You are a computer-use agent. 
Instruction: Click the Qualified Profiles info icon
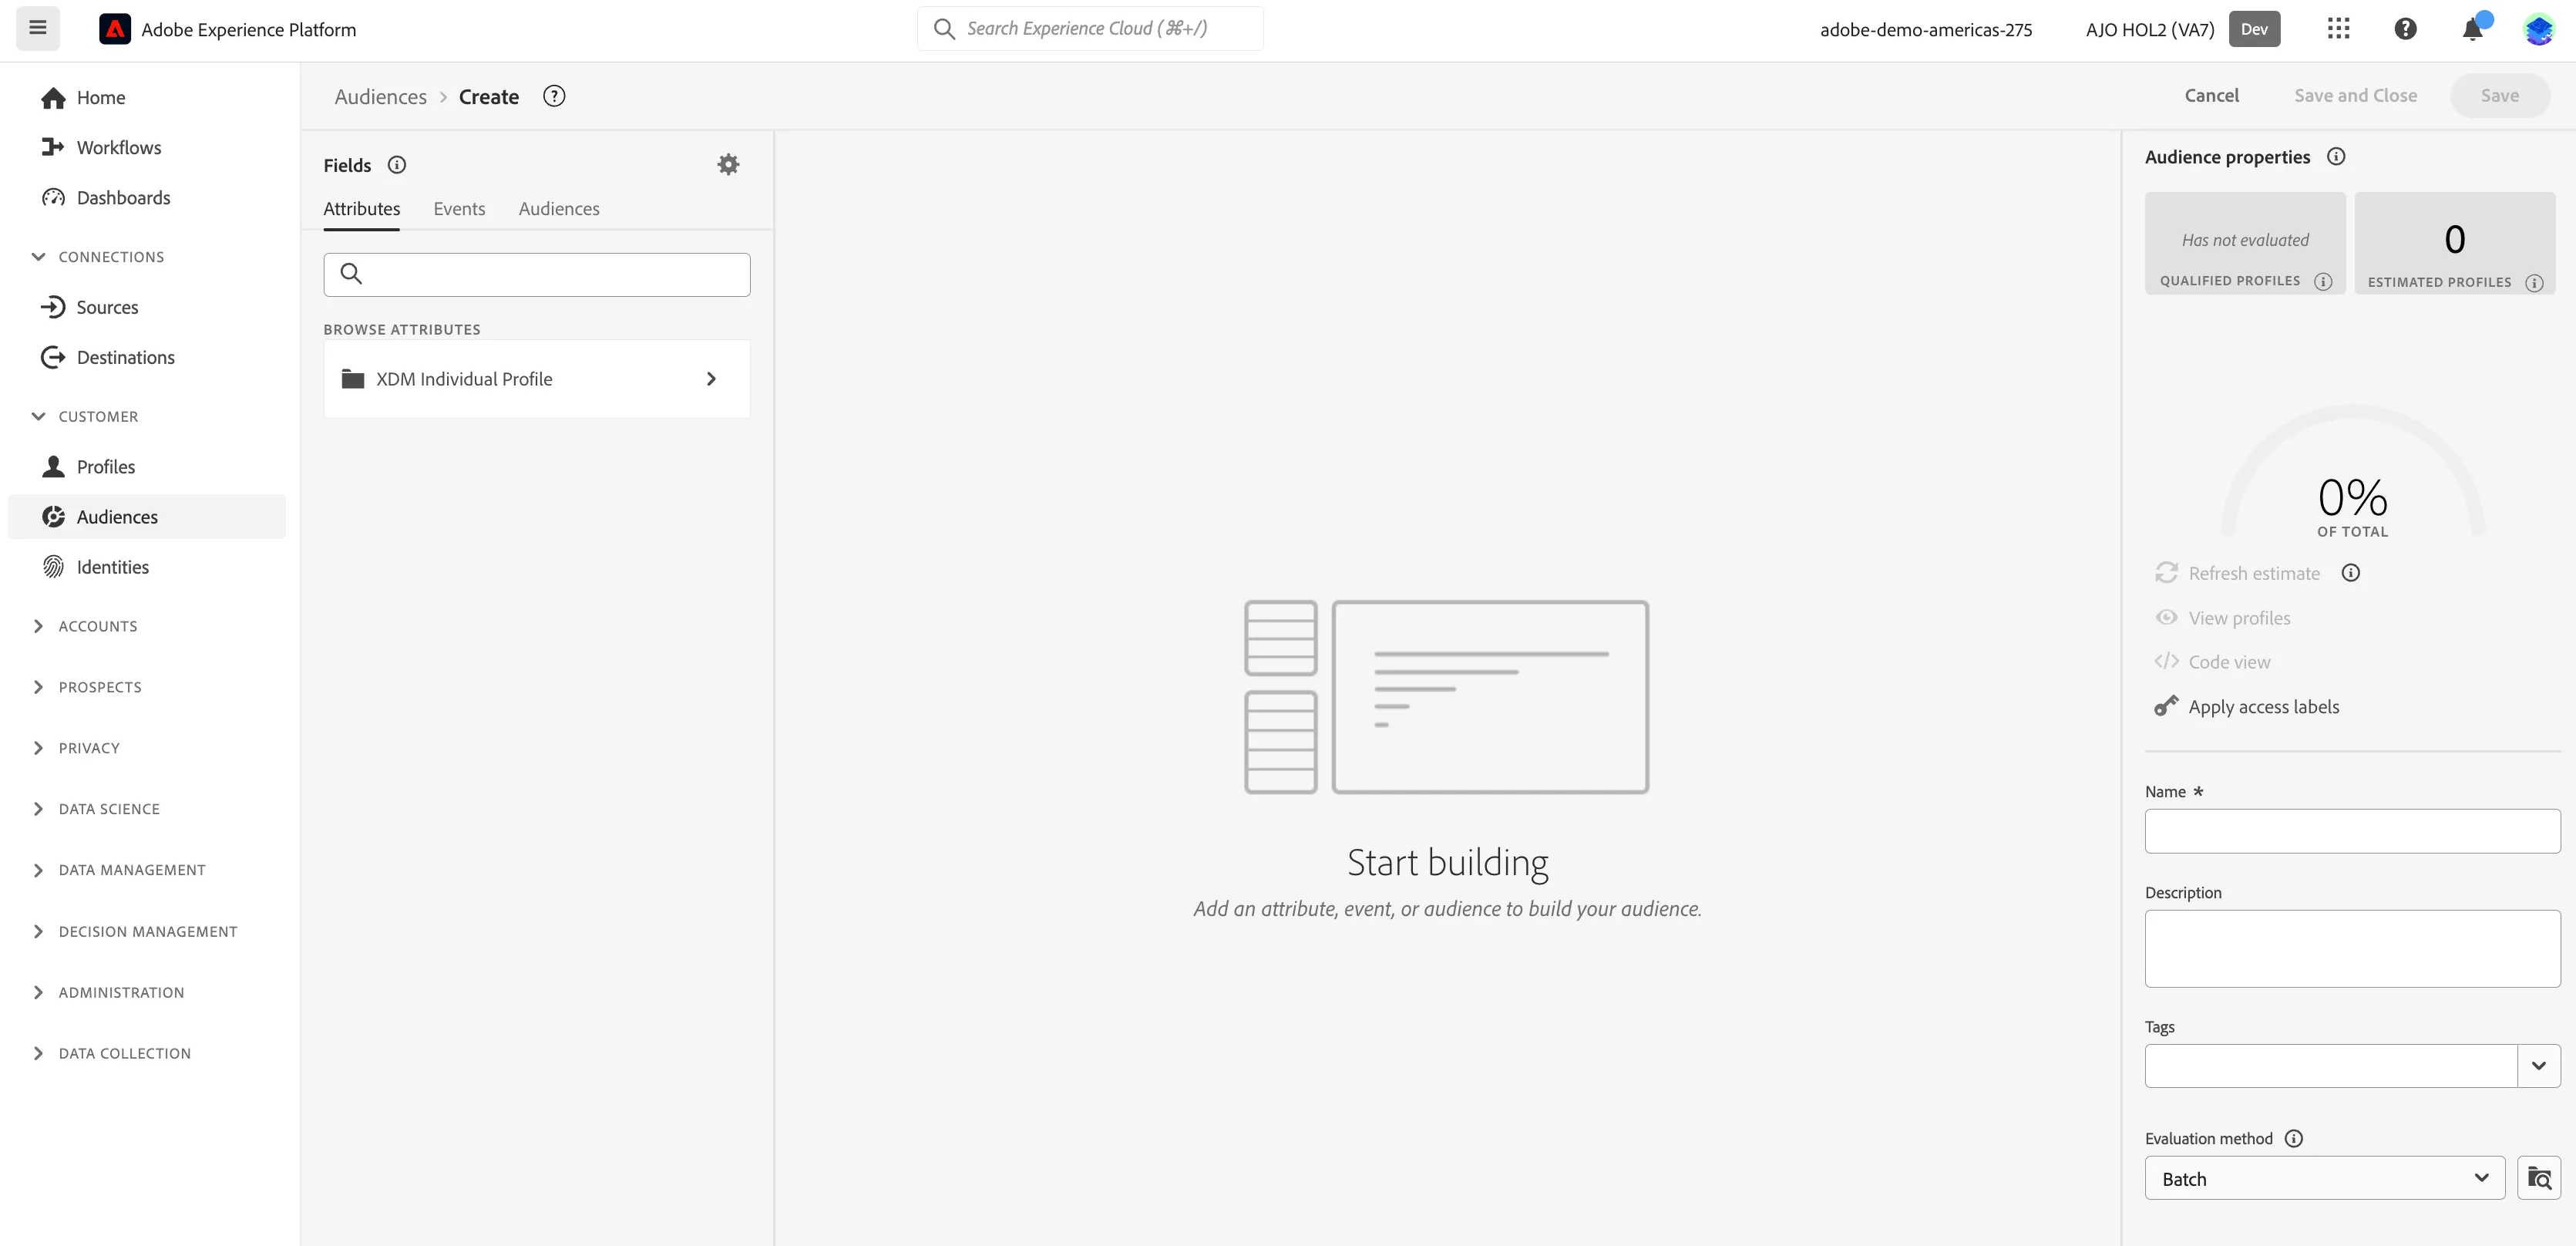tap(2323, 282)
